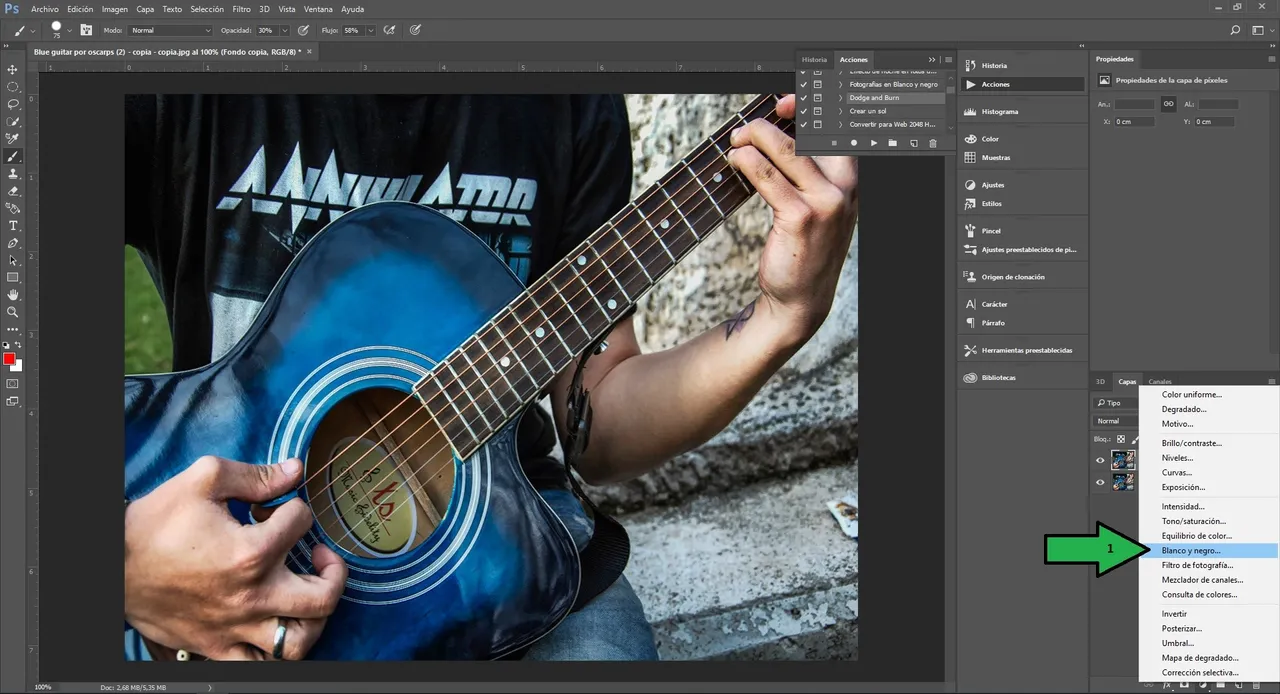The height and width of the screenshot is (694, 1280).
Task: Select the Eraser tool
Action: point(13,191)
